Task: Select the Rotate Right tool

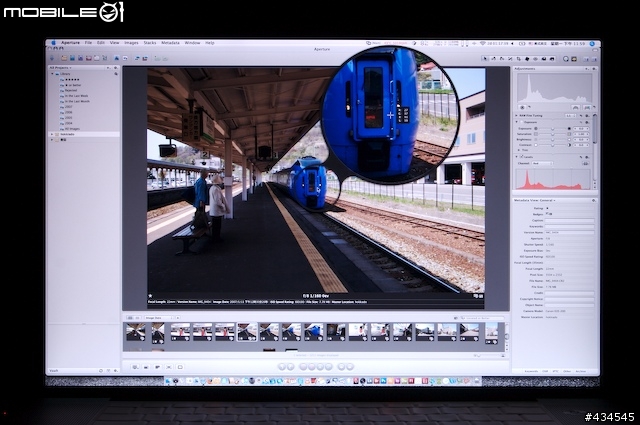Action: tap(502, 59)
